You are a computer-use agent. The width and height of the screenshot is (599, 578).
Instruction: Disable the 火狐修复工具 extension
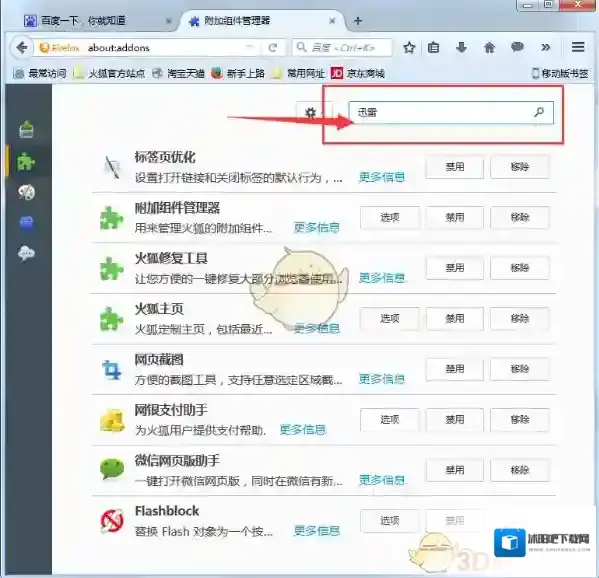(x=455, y=268)
